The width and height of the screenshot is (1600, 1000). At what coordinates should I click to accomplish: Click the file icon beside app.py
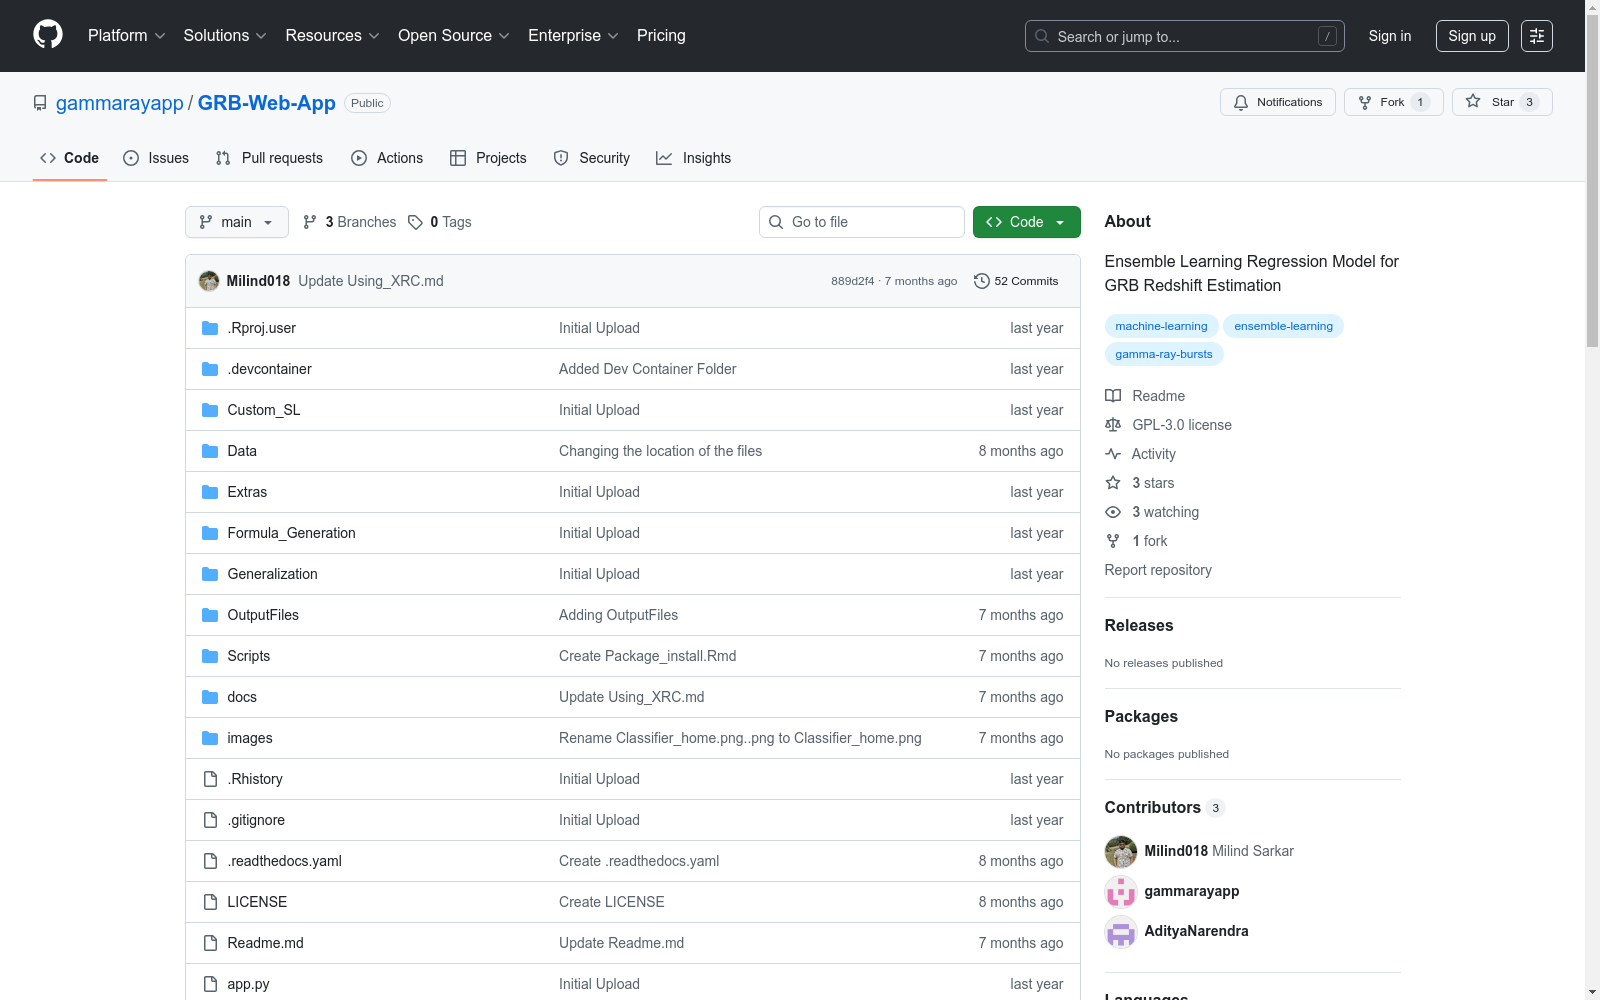click(210, 984)
